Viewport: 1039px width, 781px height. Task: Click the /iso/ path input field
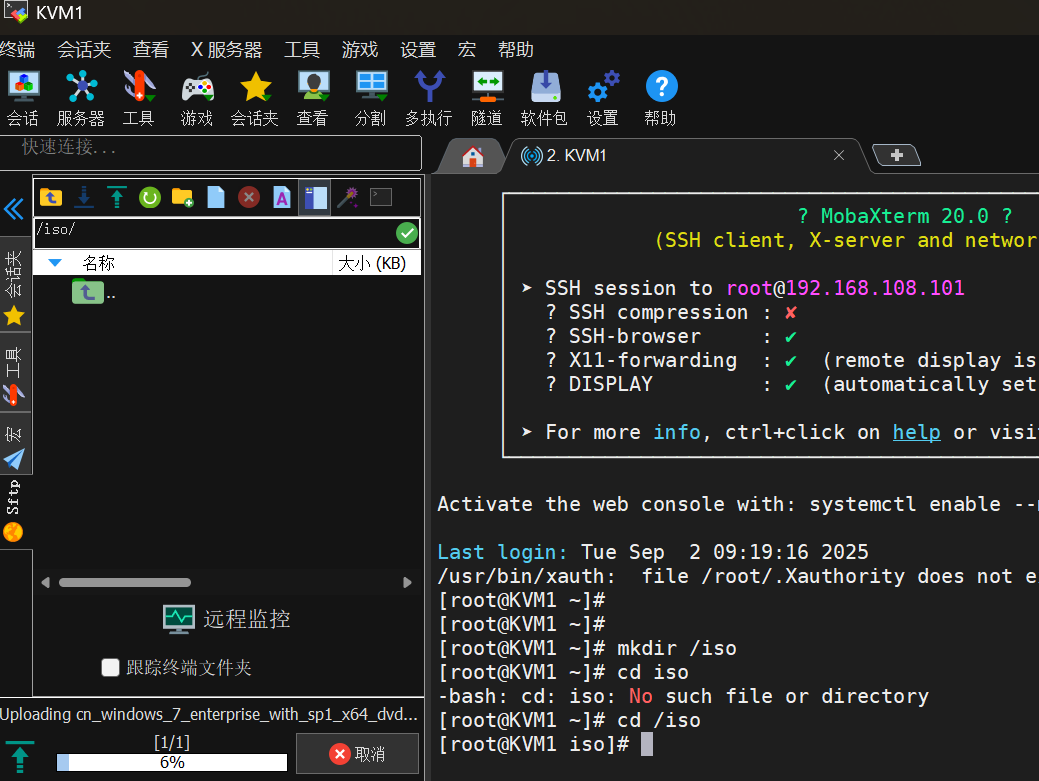coord(215,233)
